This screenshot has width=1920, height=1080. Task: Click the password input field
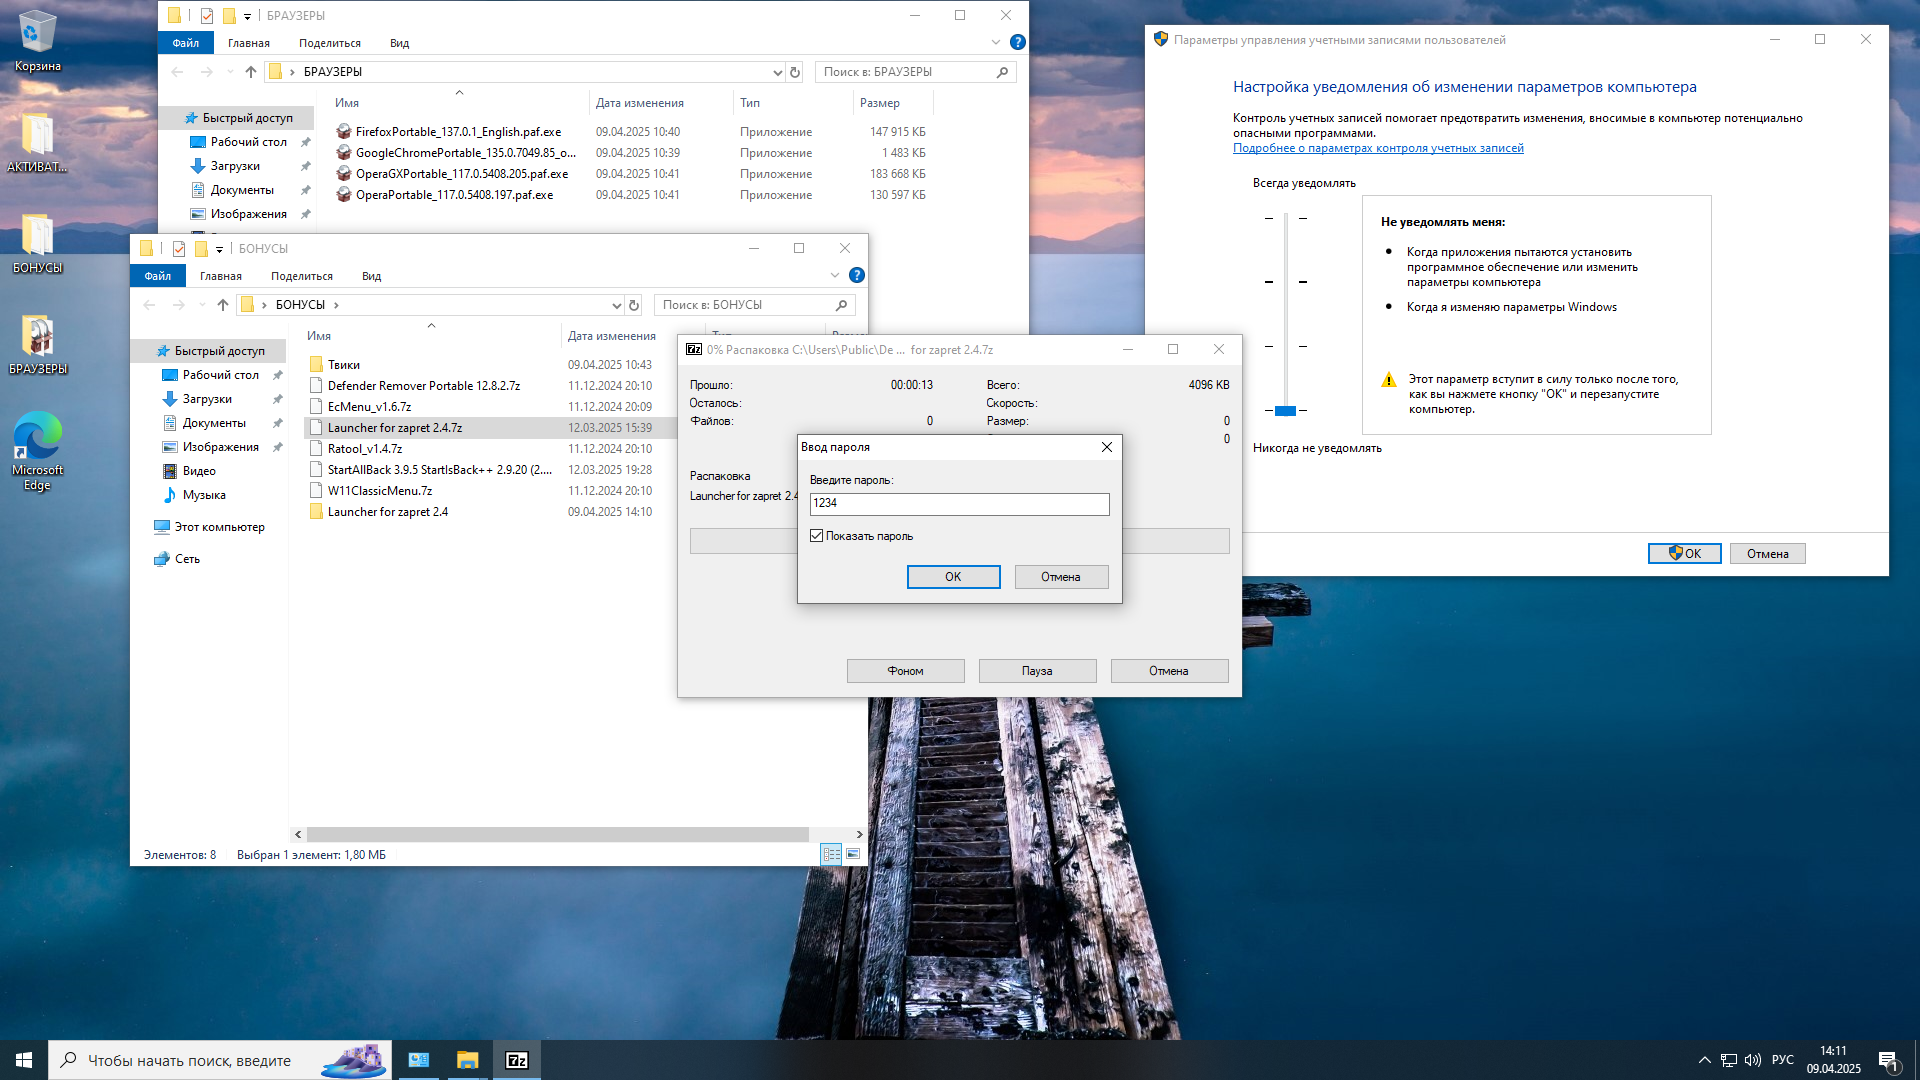[959, 504]
